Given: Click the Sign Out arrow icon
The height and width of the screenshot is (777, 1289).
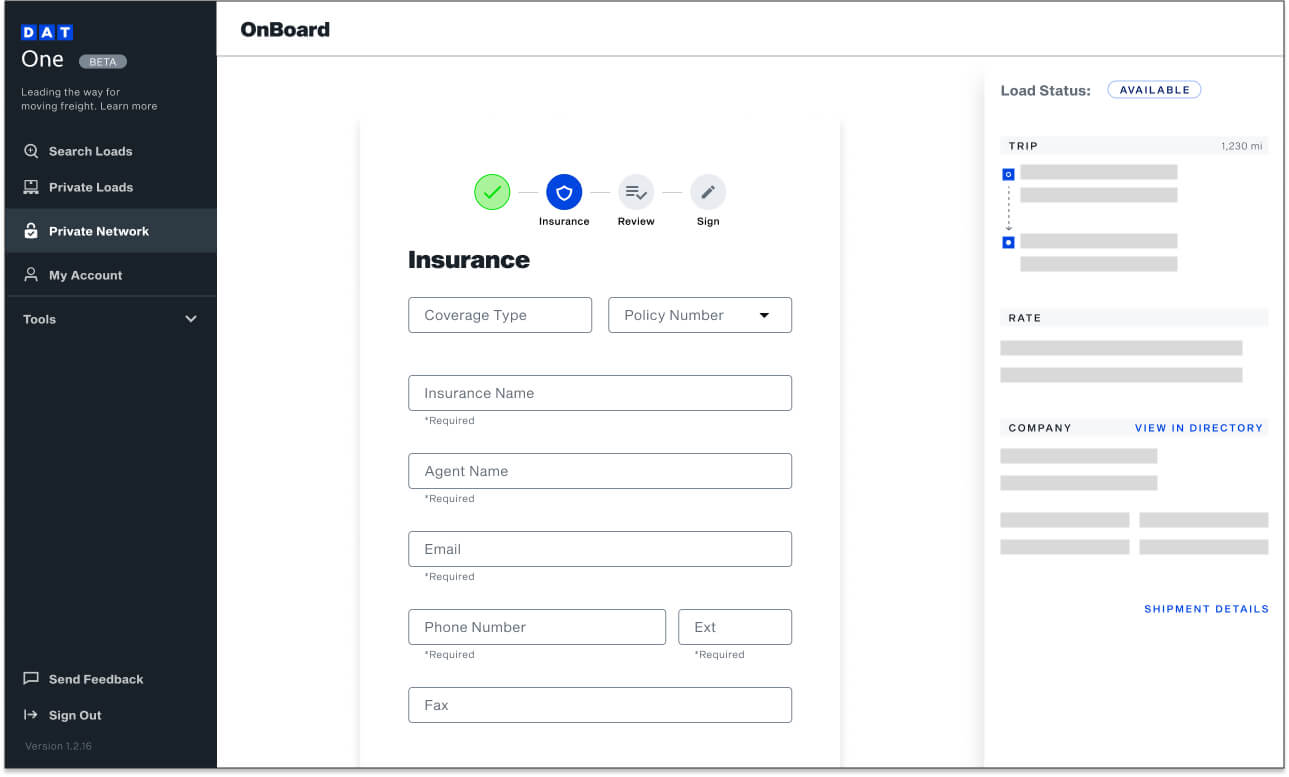Looking at the screenshot, I should click(x=31, y=715).
